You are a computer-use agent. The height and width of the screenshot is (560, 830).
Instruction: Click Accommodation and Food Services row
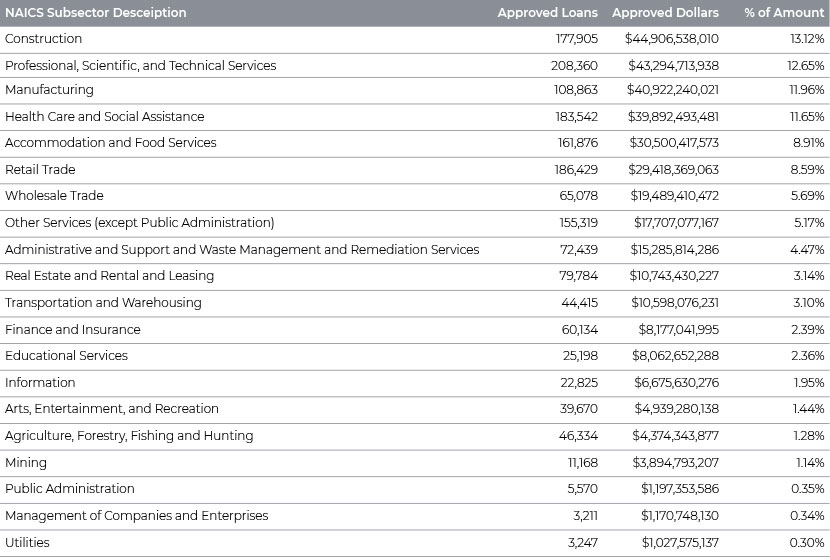(415, 143)
